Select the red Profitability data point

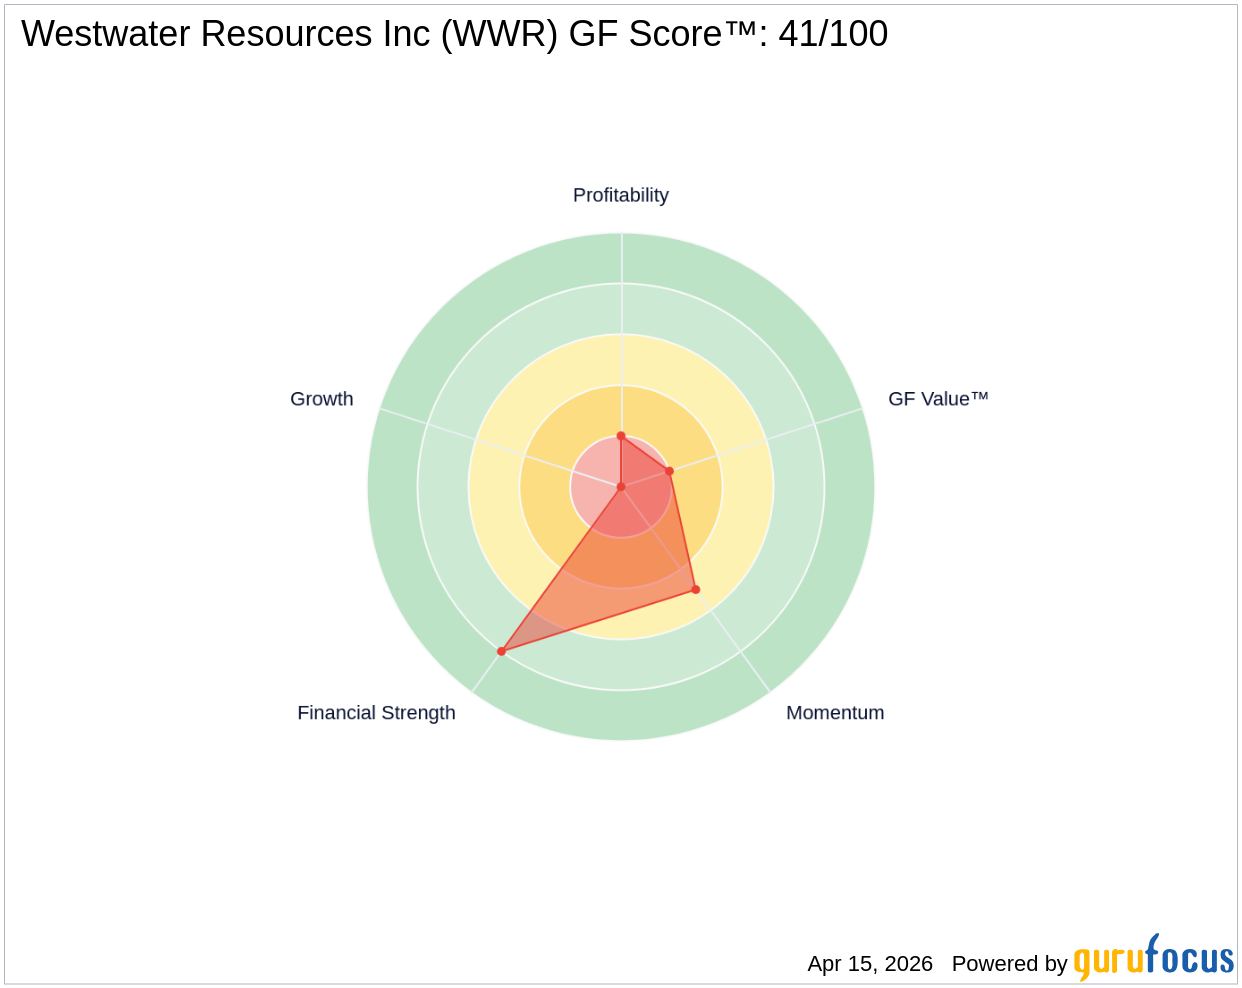620,435
